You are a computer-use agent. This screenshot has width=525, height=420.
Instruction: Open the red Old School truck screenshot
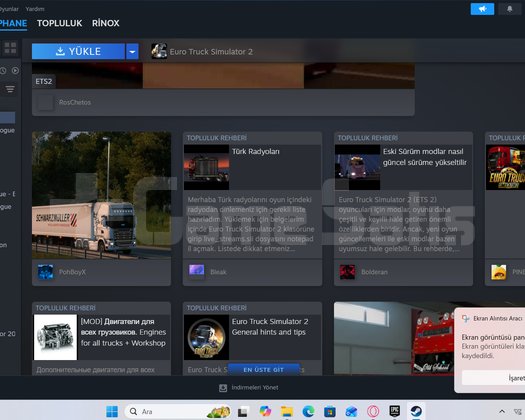[x=394, y=338]
